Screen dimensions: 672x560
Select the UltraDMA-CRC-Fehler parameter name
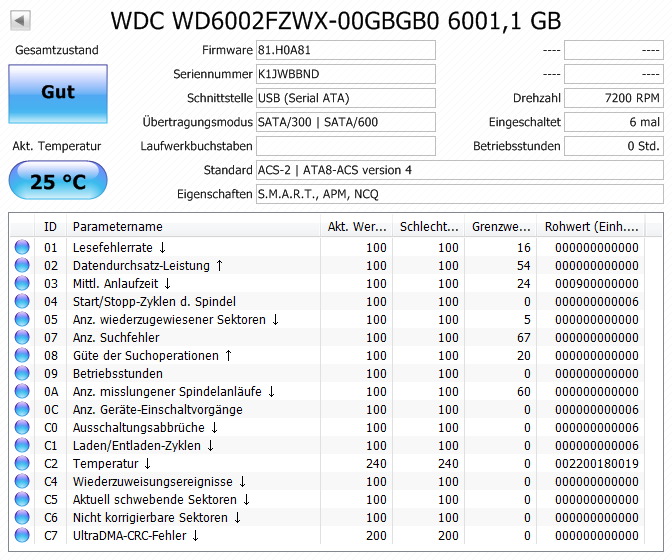coord(136,536)
